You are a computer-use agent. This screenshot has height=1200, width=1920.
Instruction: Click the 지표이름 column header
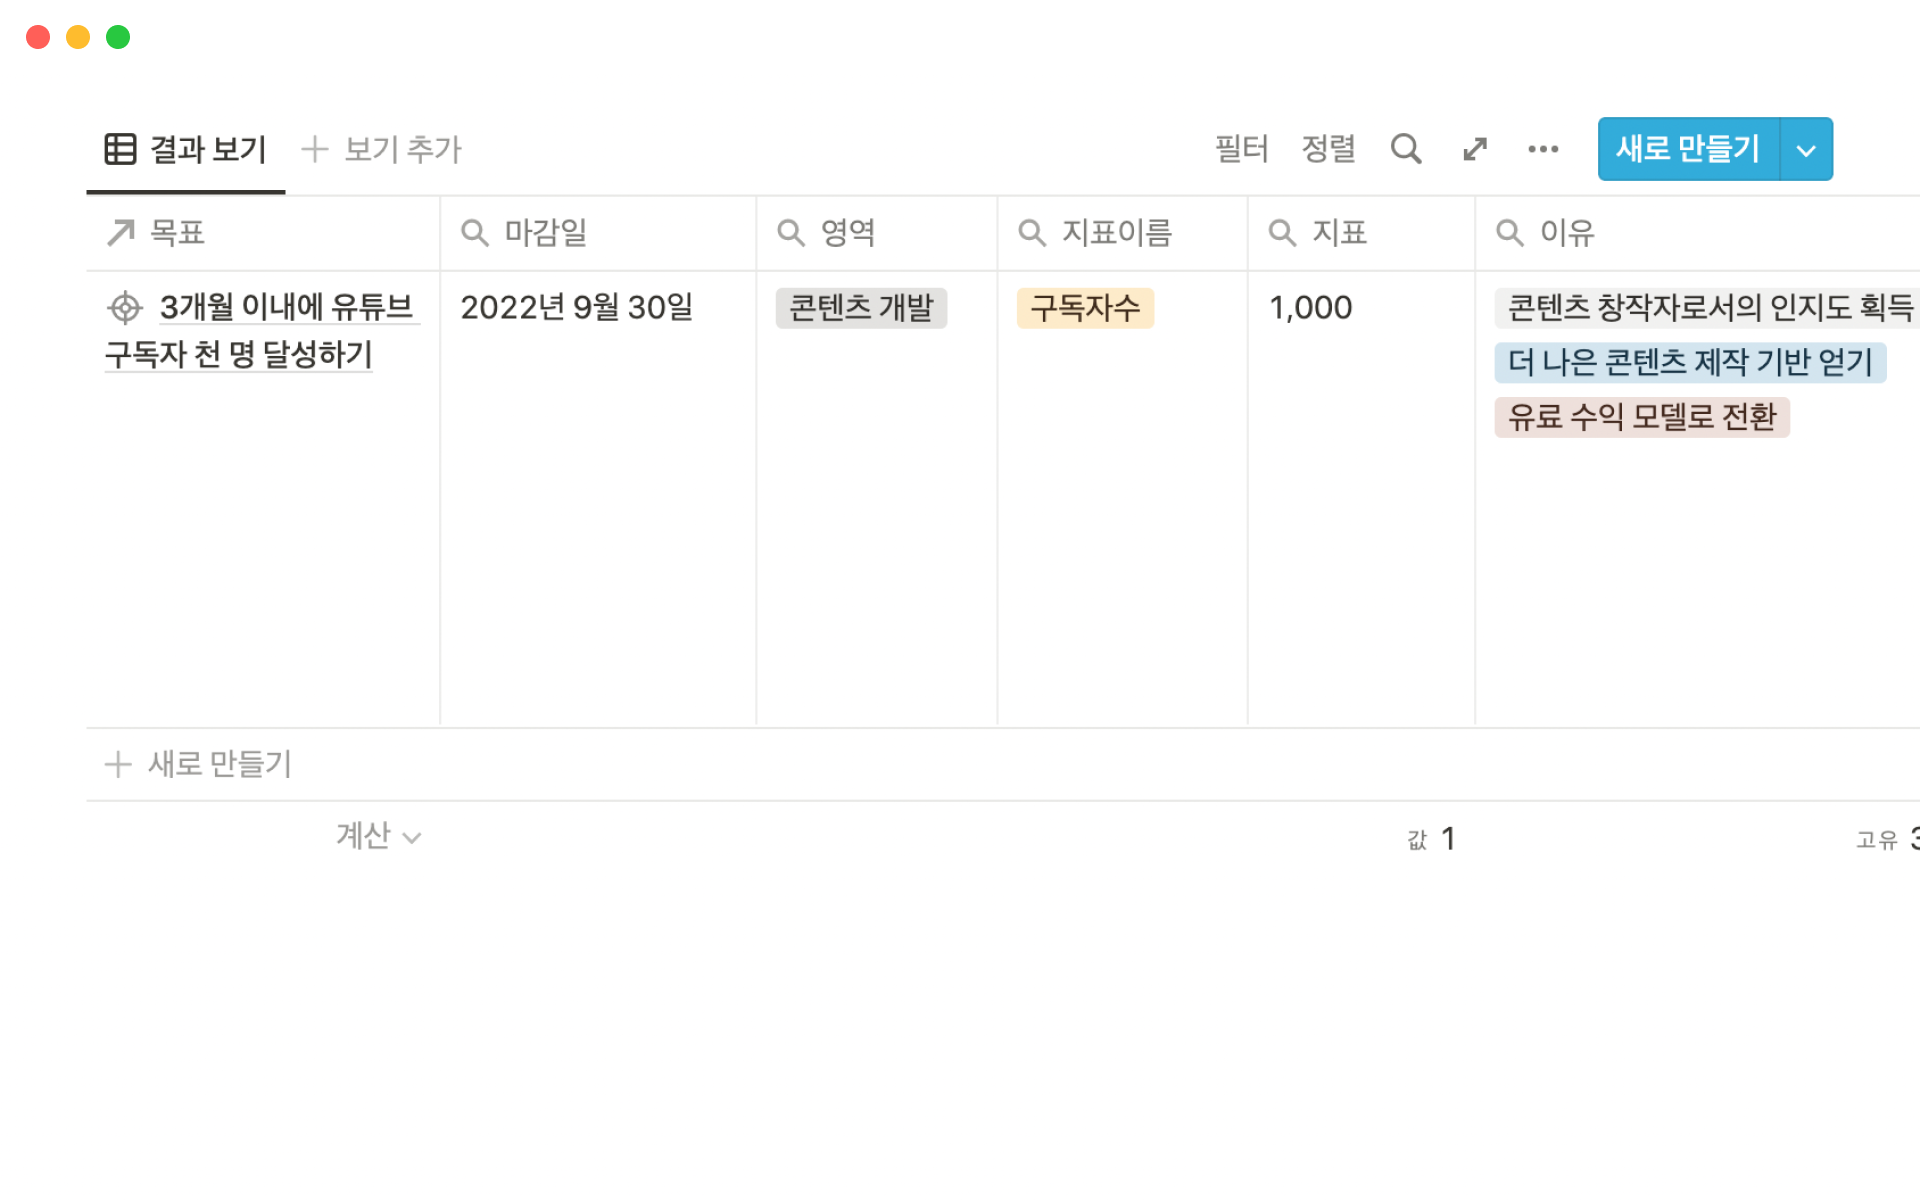pyautogui.click(x=1116, y=233)
